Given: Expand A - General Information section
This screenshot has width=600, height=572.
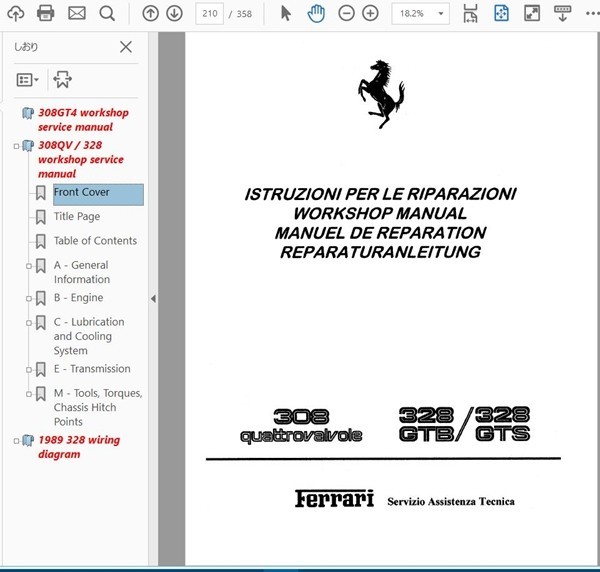Looking at the screenshot, I should (29, 266).
